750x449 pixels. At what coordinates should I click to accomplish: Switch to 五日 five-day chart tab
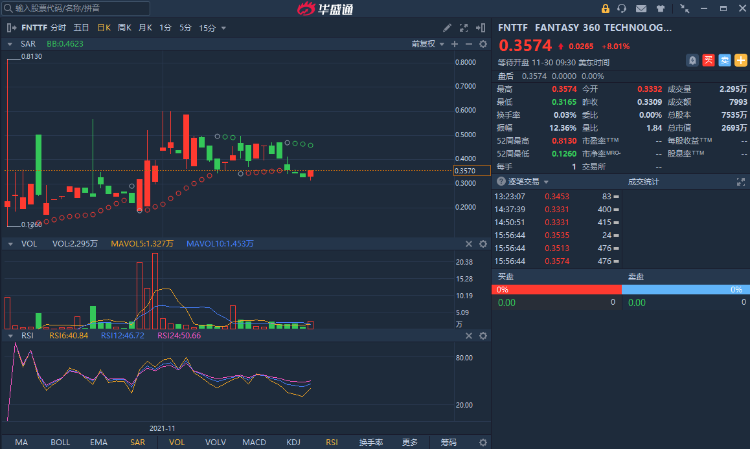coord(81,28)
